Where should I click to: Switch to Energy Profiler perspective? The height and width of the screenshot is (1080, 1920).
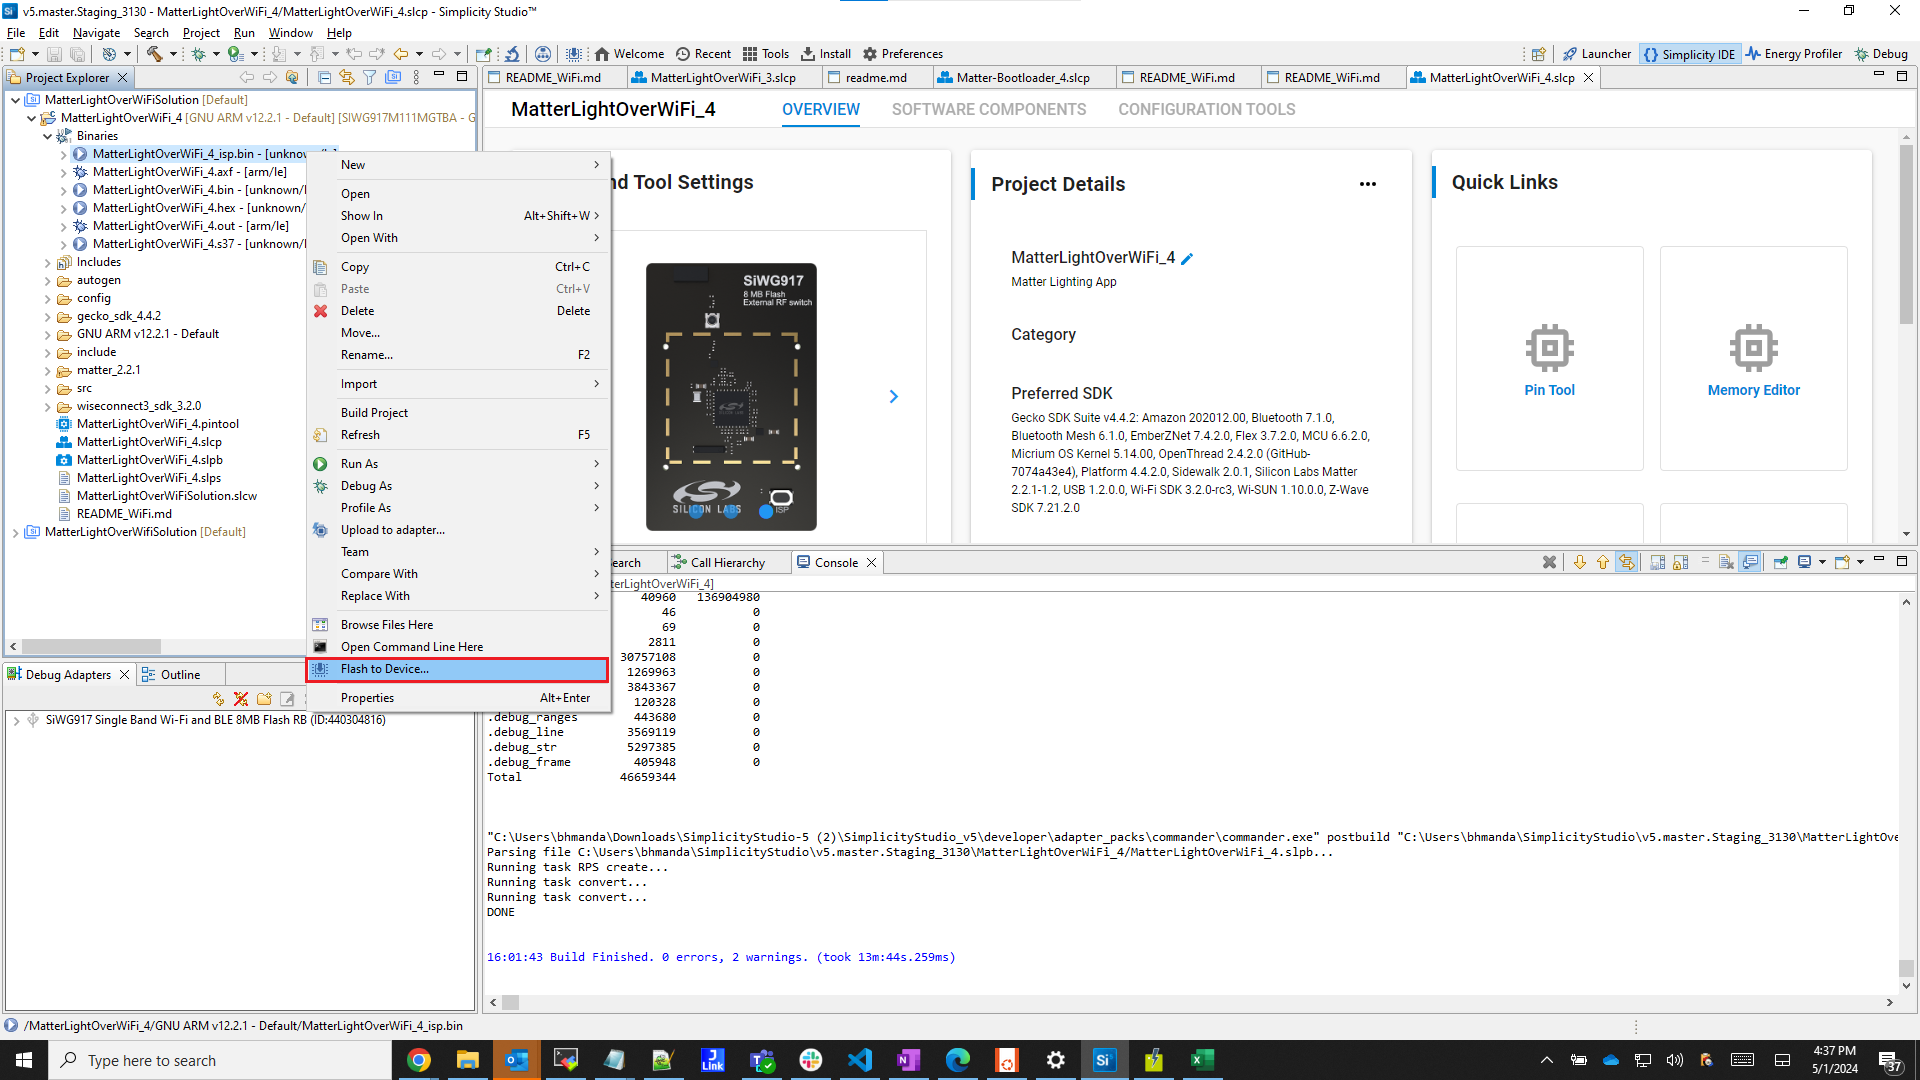point(1794,54)
